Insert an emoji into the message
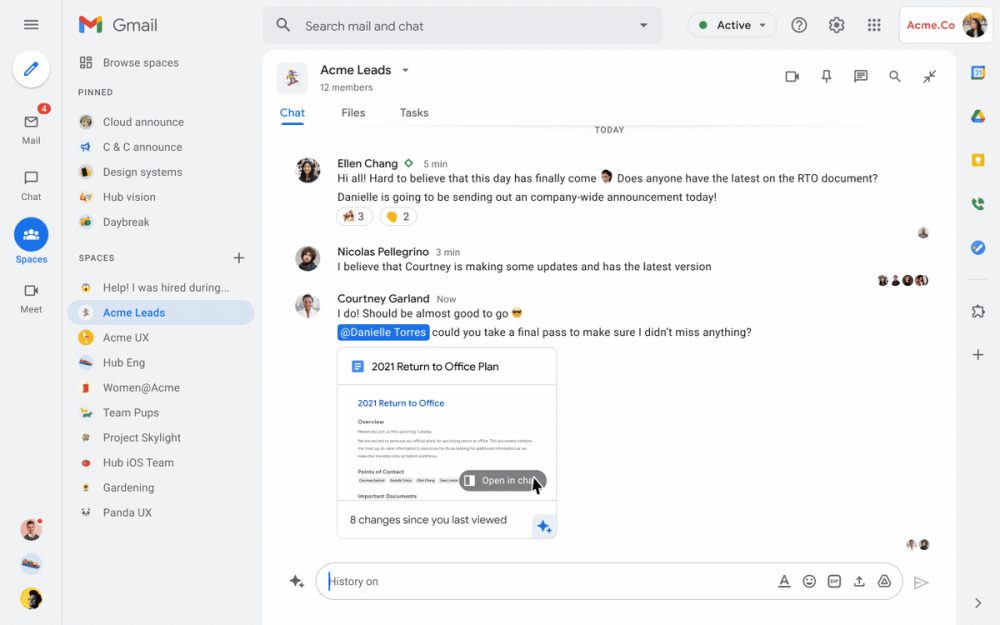 click(x=809, y=581)
